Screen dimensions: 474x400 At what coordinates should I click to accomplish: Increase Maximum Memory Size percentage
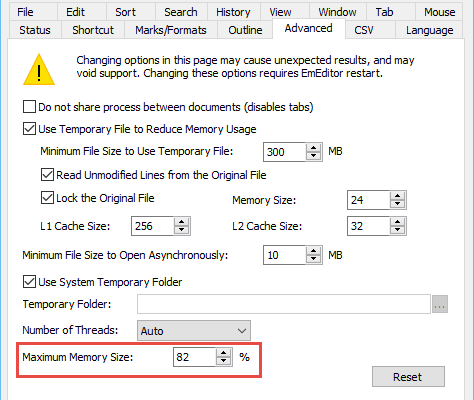(223, 353)
